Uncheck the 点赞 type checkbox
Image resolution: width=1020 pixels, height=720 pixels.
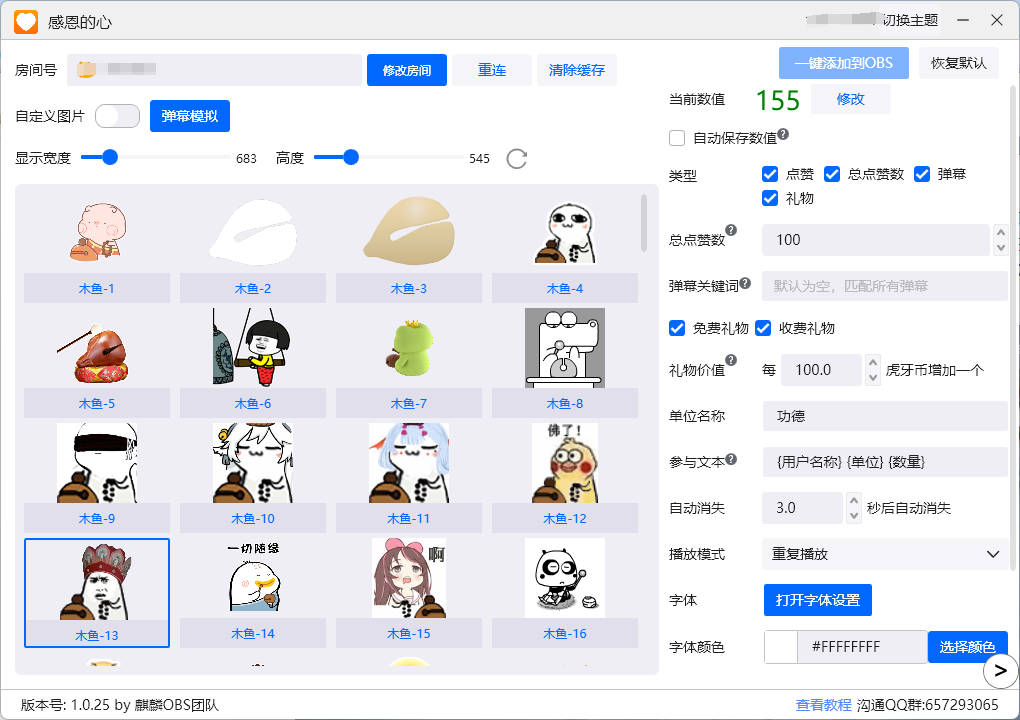tap(770, 174)
